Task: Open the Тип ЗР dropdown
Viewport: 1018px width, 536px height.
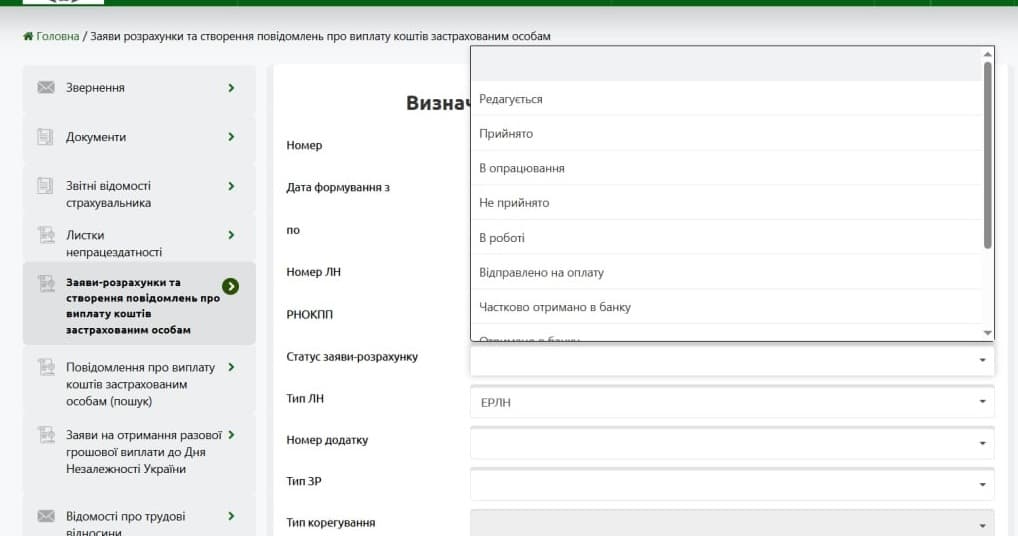Action: point(732,485)
